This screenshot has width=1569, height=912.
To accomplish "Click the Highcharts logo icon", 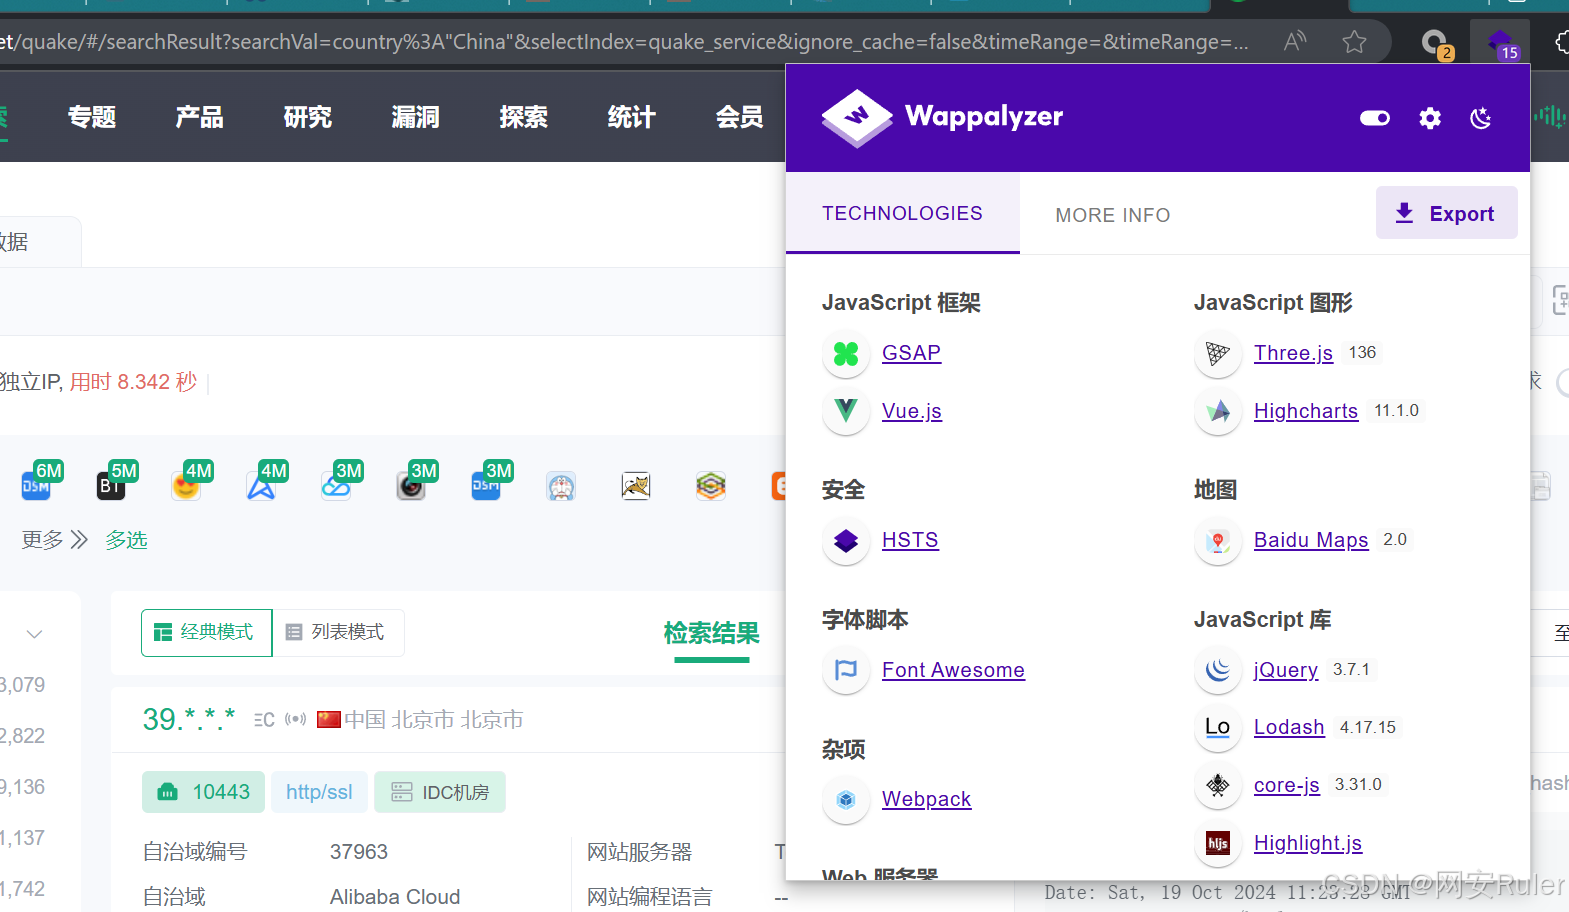I will [1218, 411].
